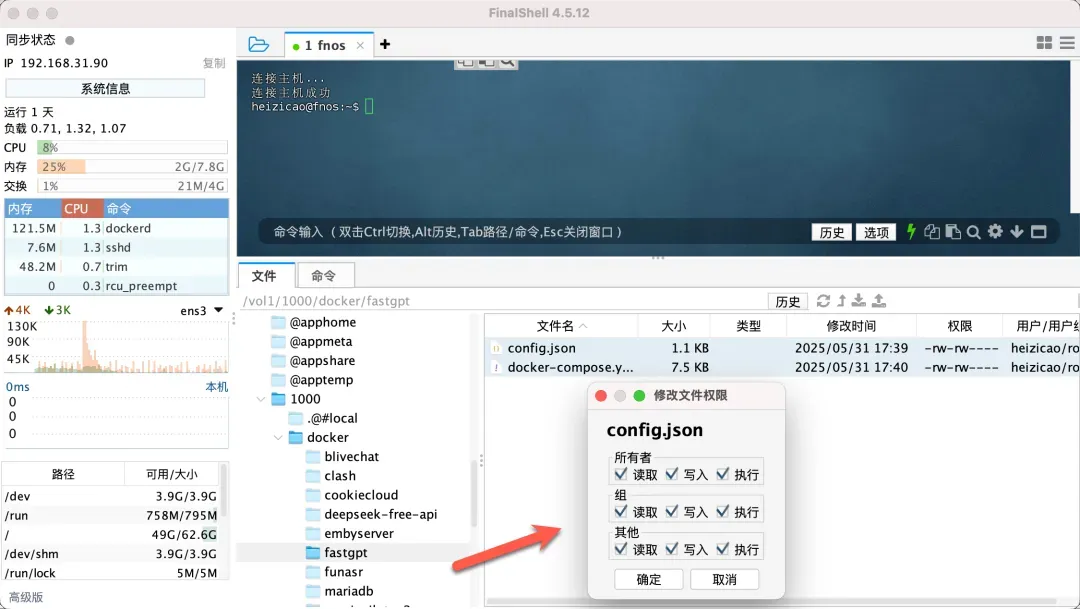This screenshot has height=609, width=1080.
Task: Click 高级版 link at bottom left
Action: (x=26, y=597)
